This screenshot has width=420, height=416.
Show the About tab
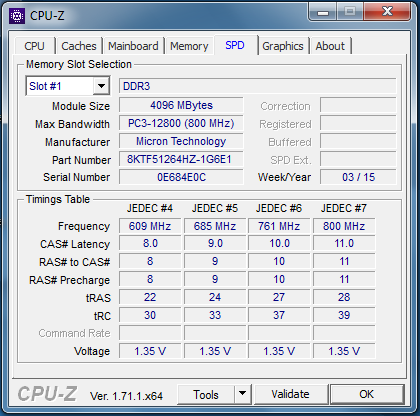click(x=330, y=46)
